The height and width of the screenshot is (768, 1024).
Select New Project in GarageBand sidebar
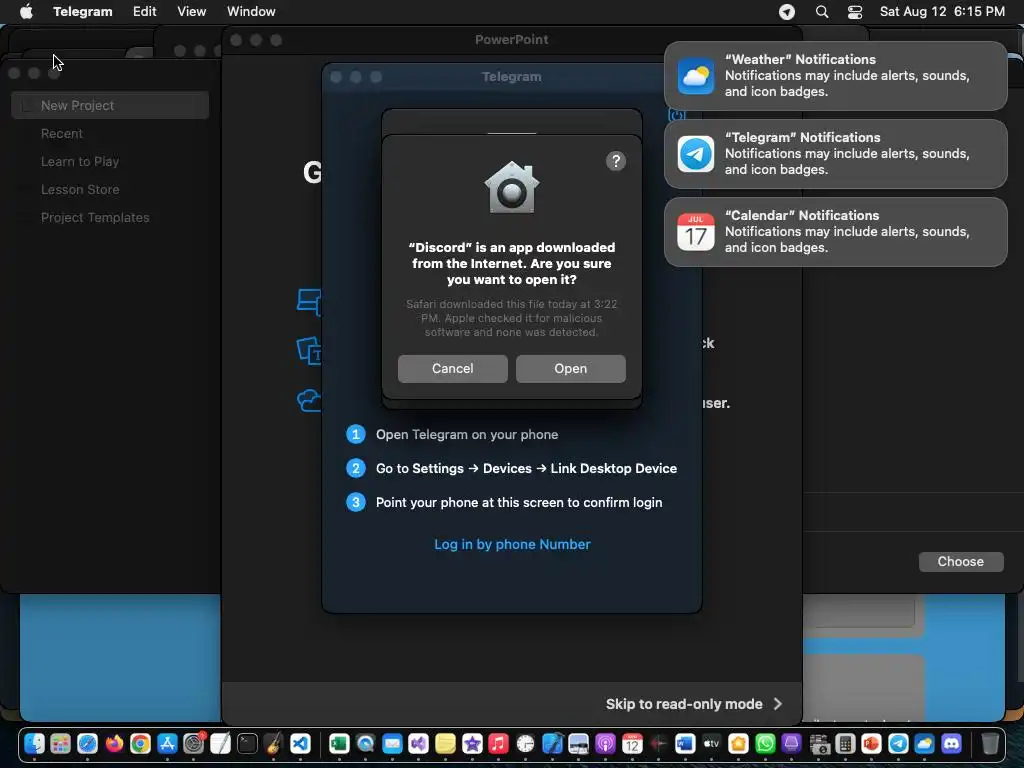[110, 105]
